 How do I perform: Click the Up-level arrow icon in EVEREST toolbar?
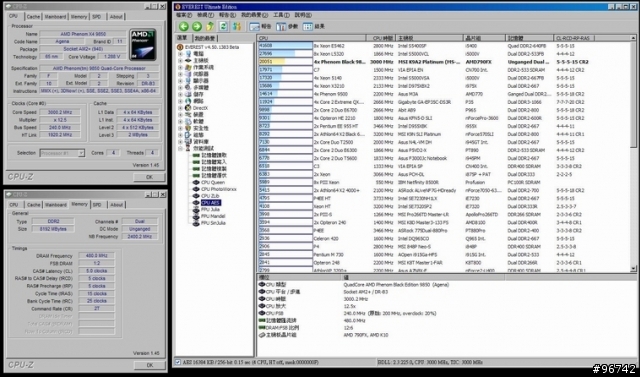click(210, 27)
